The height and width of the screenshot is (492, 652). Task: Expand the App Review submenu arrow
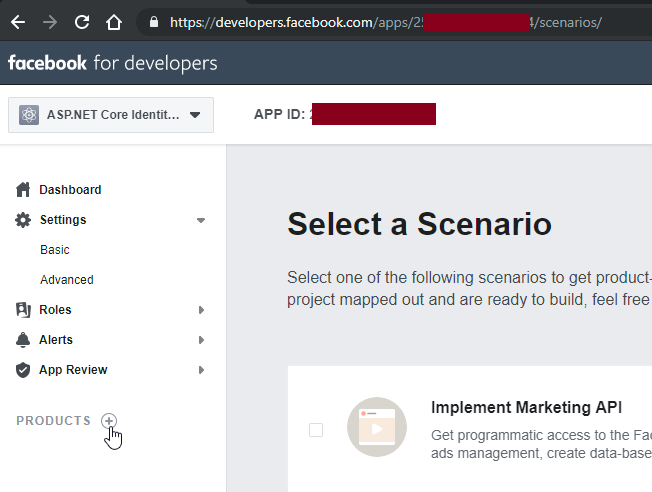201,370
